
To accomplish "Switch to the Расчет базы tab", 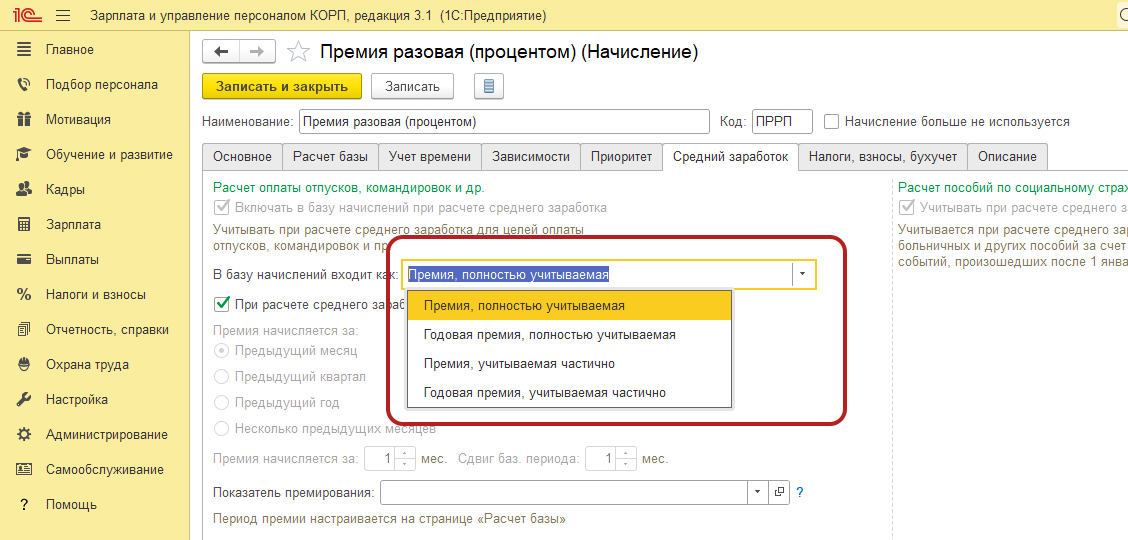I will [x=330, y=157].
